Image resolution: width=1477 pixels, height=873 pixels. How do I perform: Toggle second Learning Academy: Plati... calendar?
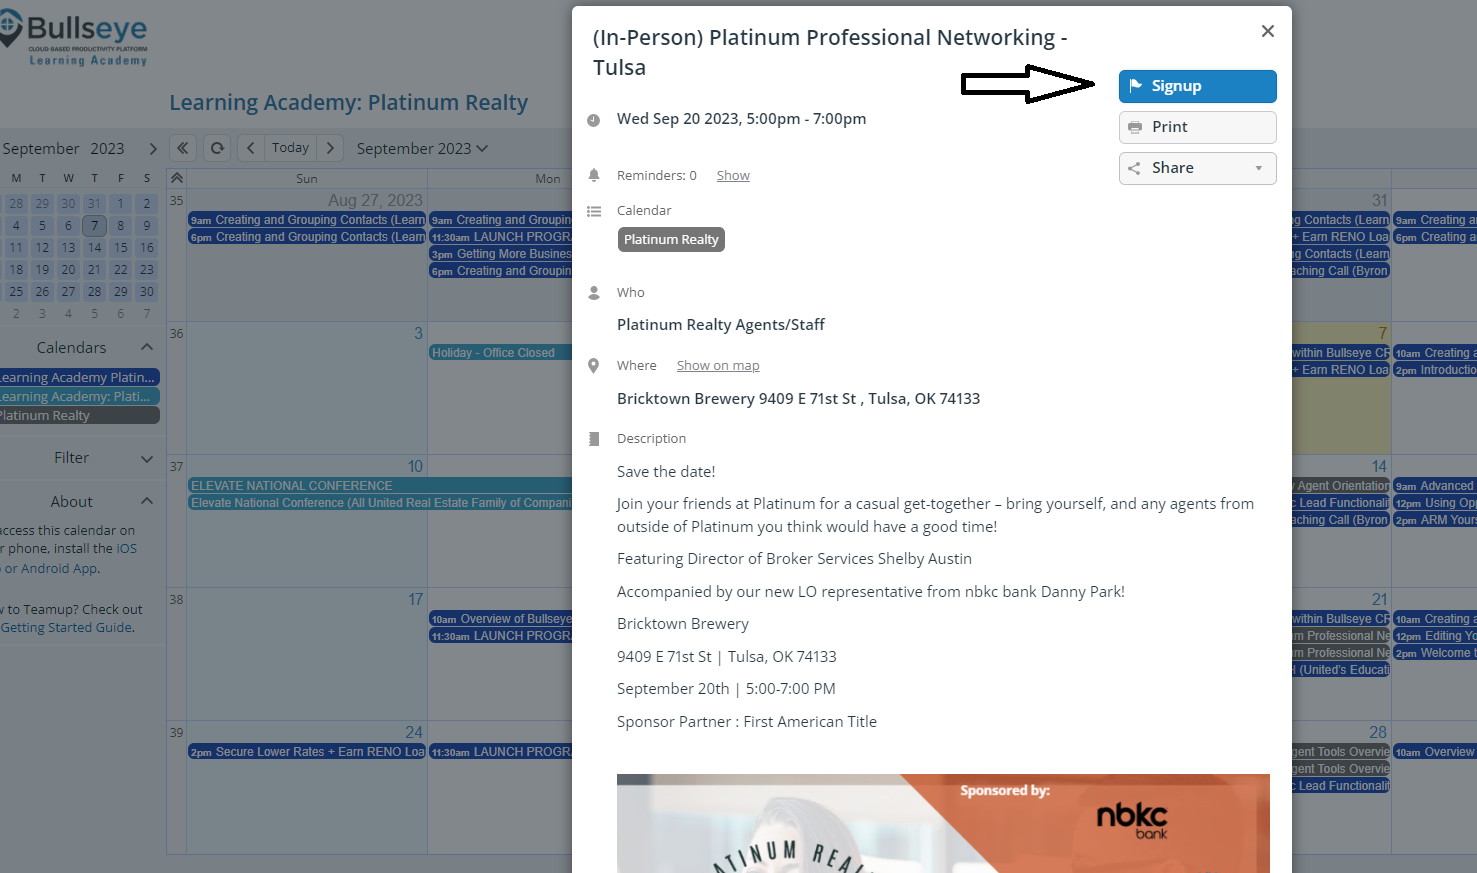(x=78, y=397)
